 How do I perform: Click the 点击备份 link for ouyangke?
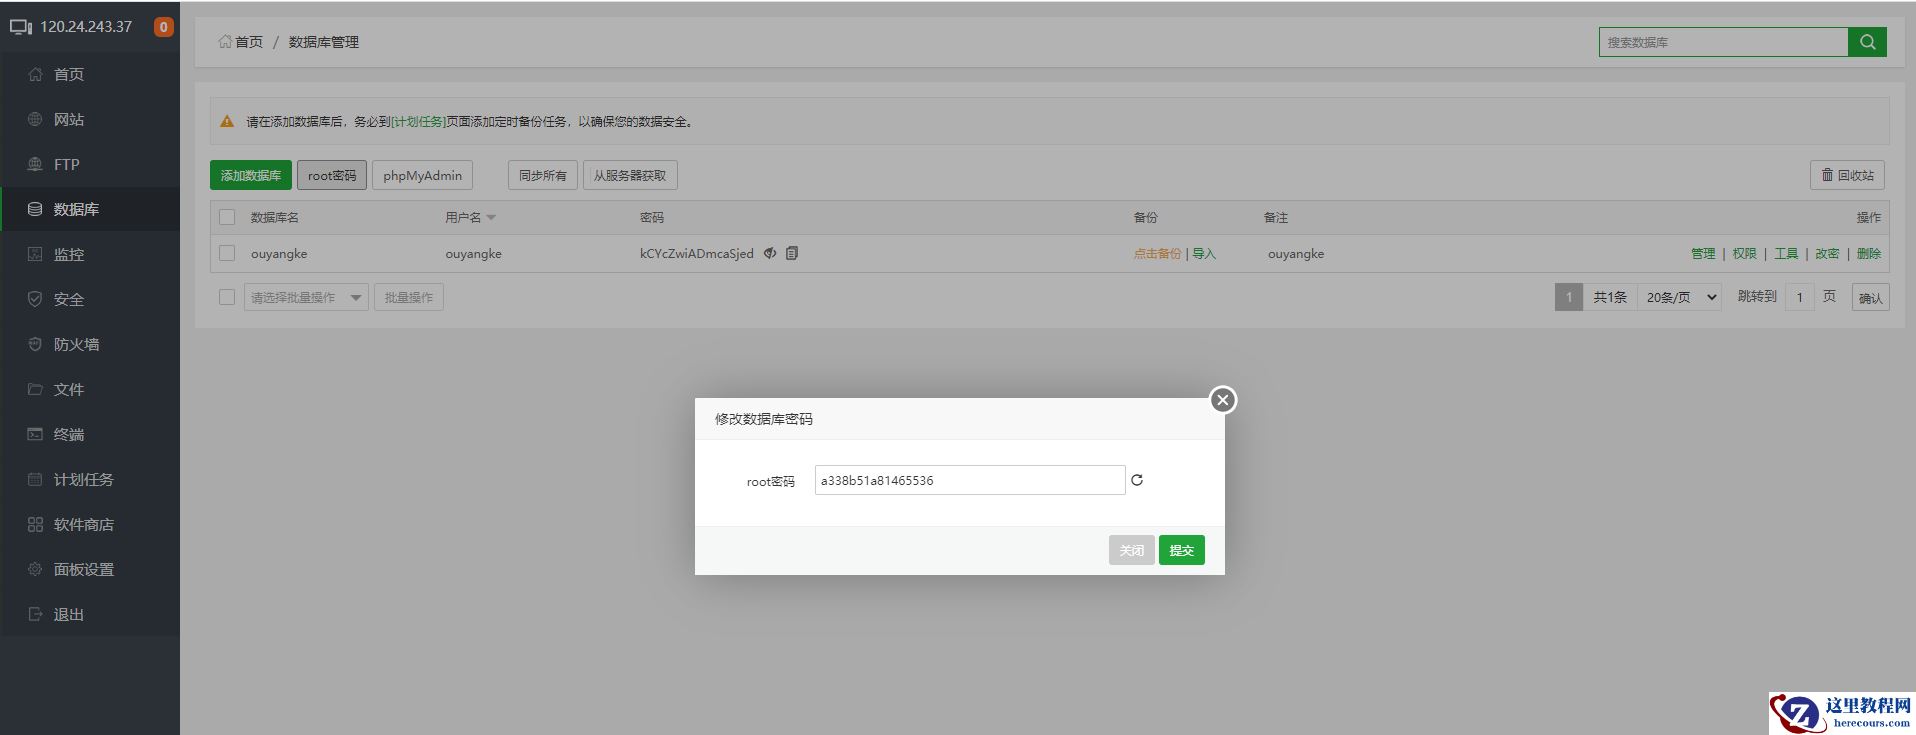1157,253
